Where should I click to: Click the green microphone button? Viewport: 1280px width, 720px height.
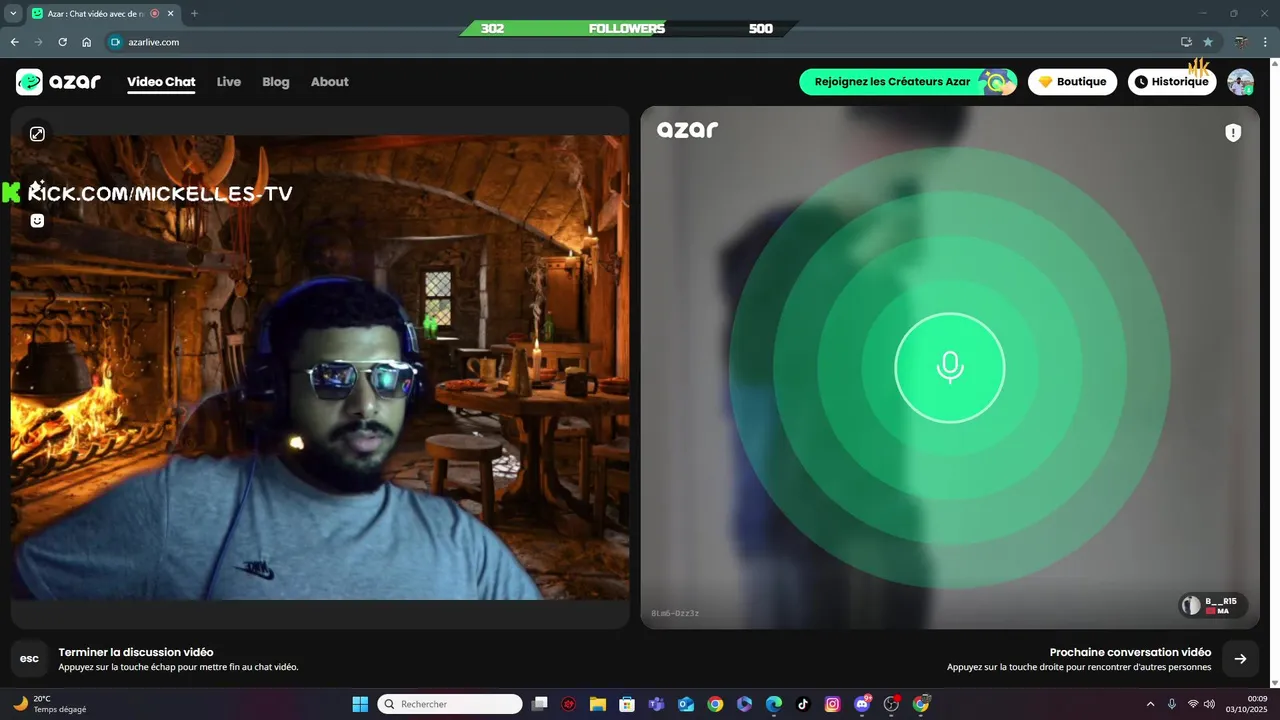949,367
